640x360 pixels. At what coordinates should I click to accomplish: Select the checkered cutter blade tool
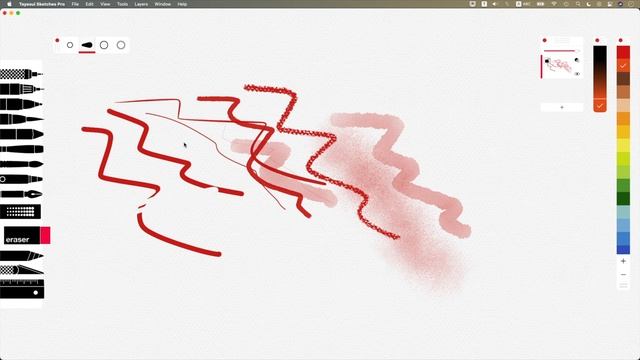point(22,269)
